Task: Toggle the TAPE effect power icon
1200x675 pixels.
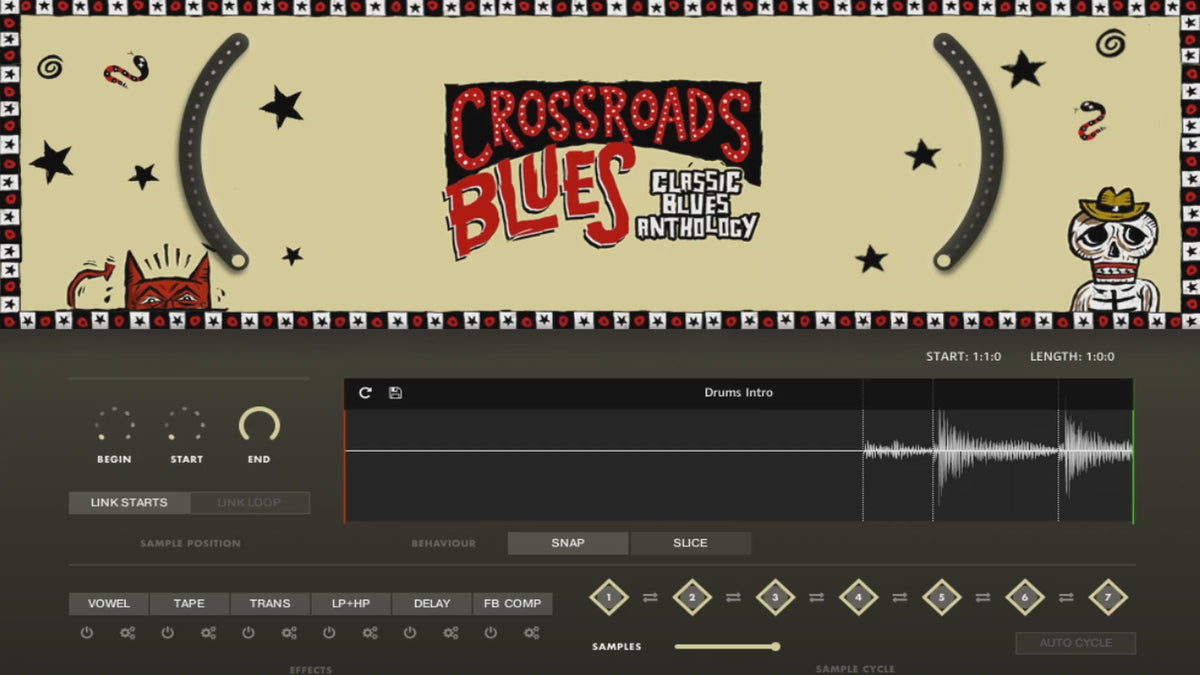Action: (168, 633)
